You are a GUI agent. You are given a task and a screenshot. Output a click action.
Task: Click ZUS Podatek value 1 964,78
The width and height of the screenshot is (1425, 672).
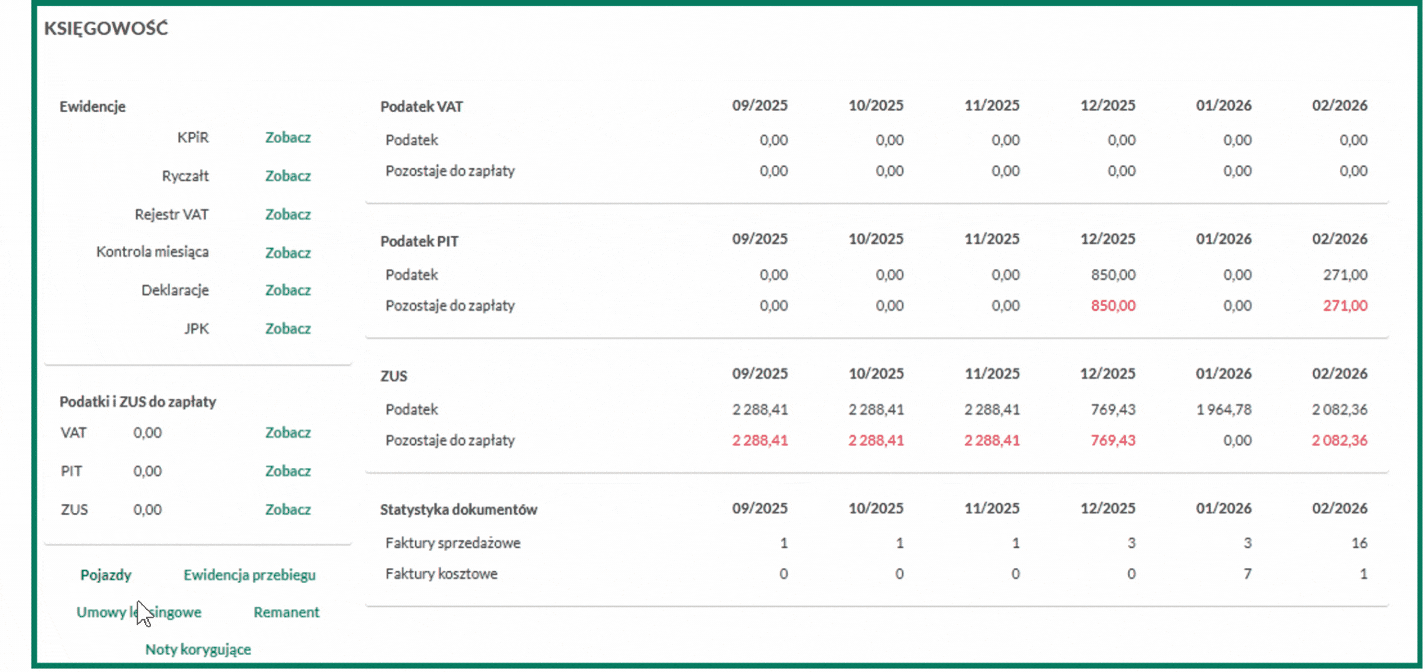click(1224, 410)
